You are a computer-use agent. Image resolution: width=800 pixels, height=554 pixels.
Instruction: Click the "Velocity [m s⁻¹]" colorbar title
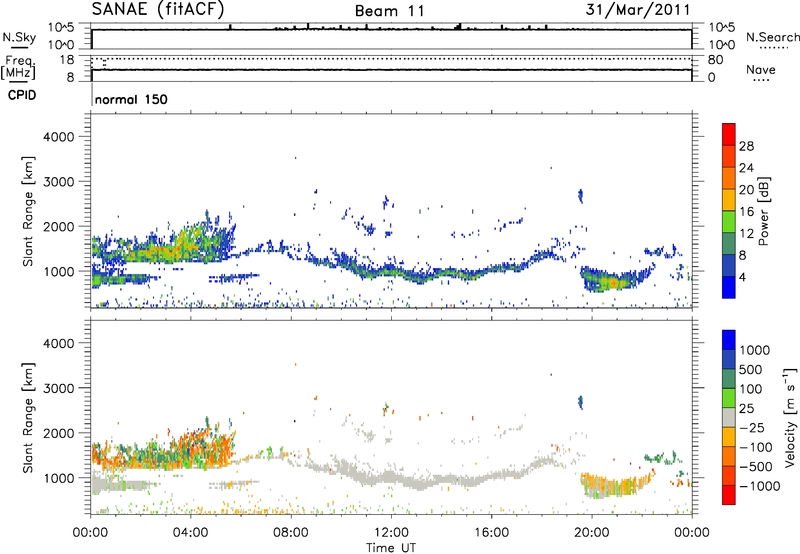pyautogui.click(x=790, y=417)
